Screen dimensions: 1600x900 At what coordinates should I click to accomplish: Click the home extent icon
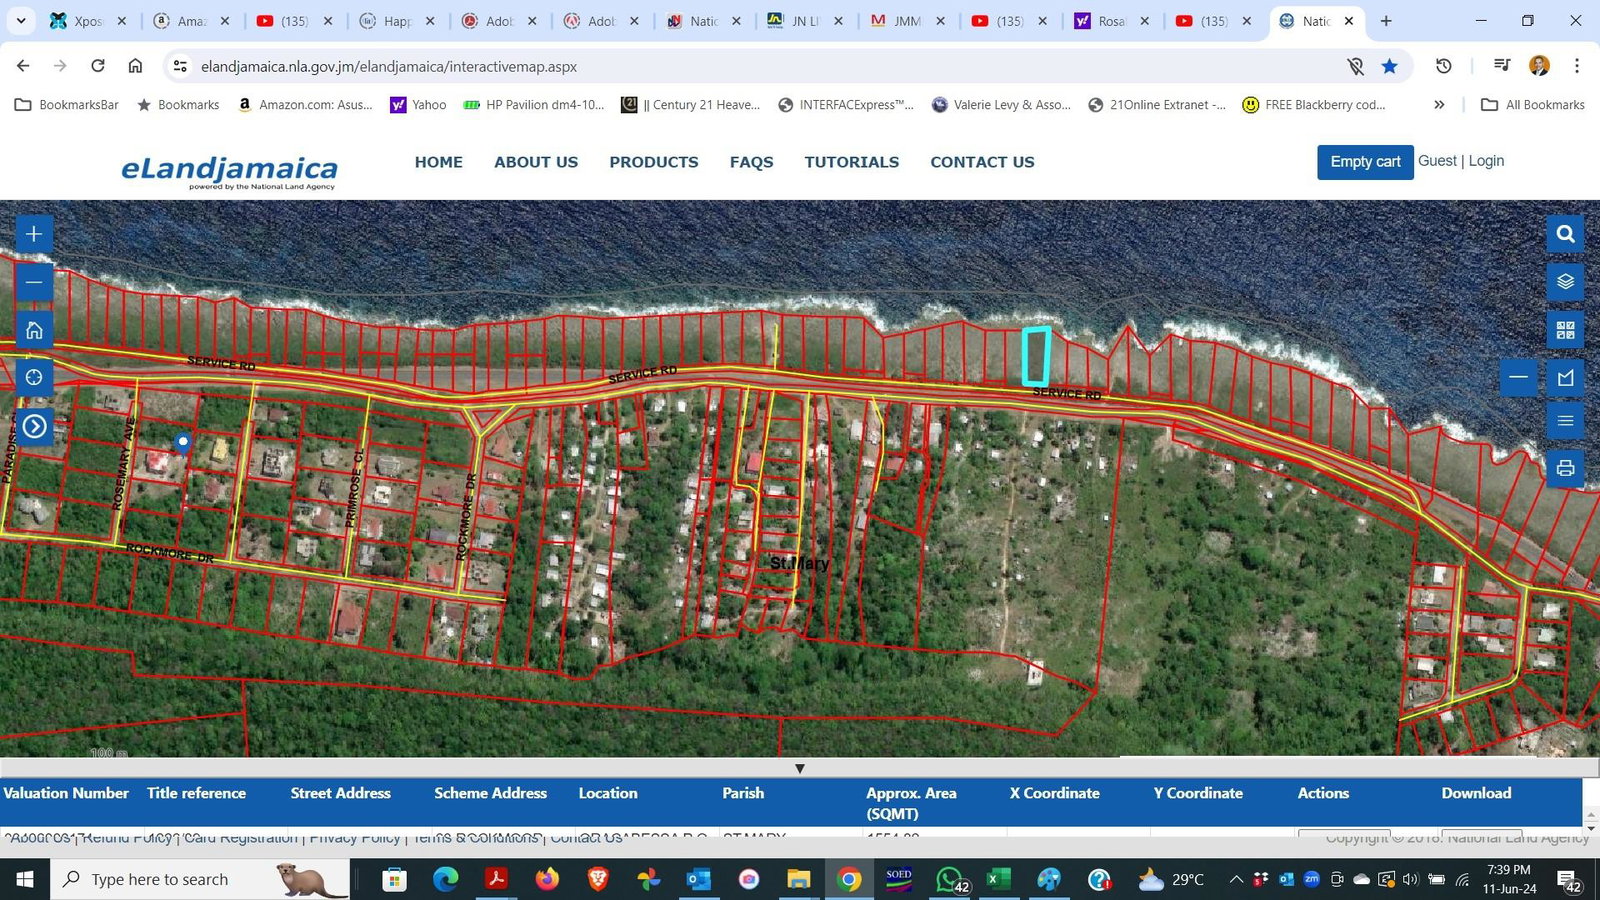pyautogui.click(x=34, y=329)
